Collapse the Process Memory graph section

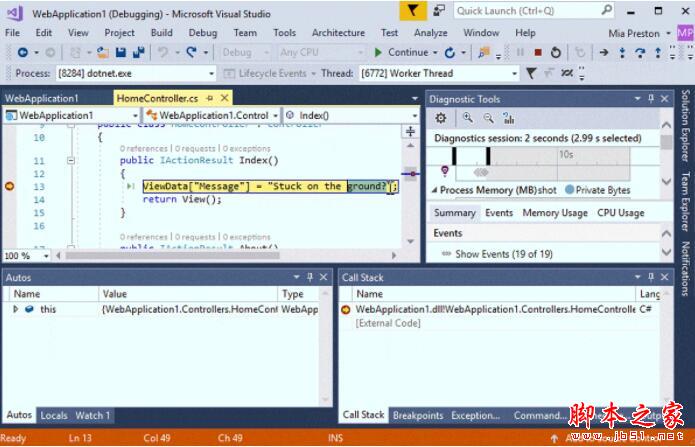434,190
